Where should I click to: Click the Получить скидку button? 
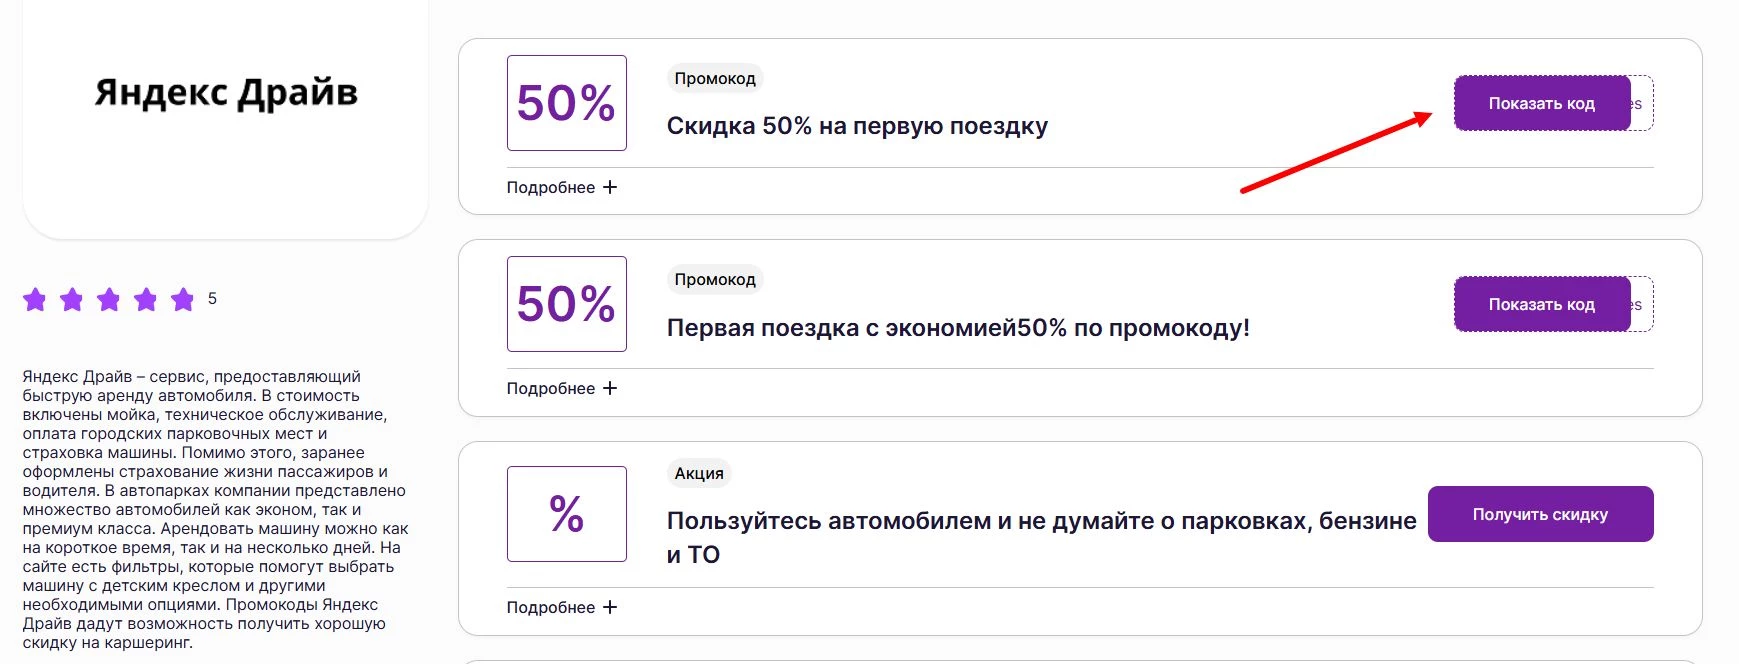coord(1540,514)
